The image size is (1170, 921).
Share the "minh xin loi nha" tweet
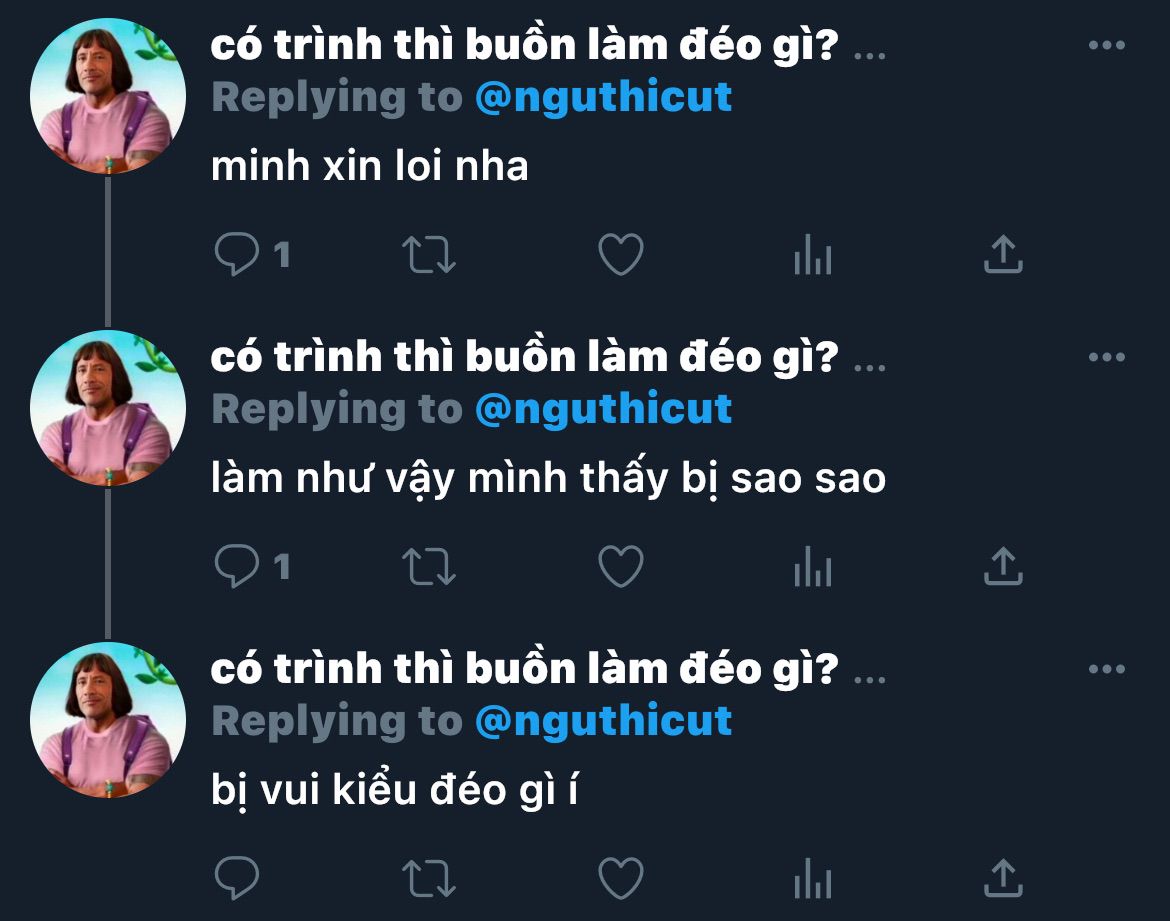[1003, 254]
